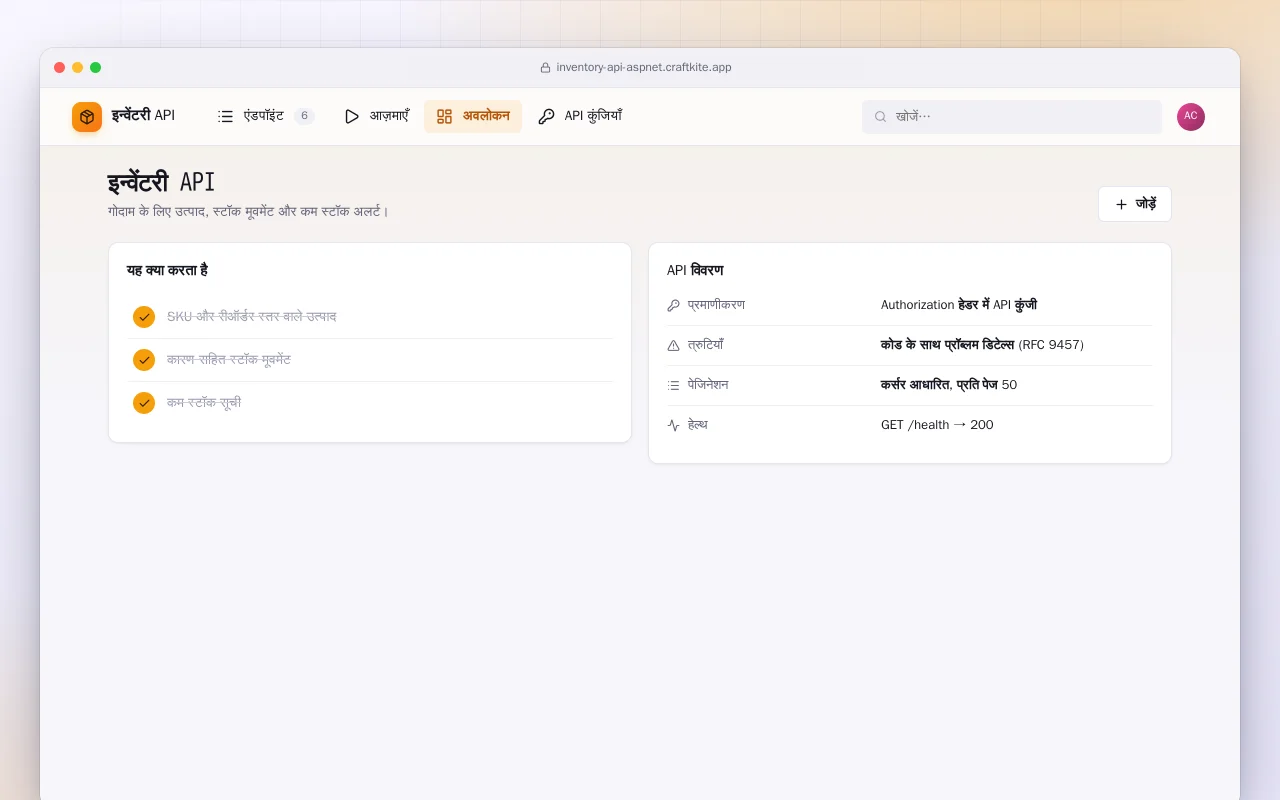This screenshot has height=800, width=1280.
Task: Focus the खोजें search field
Action: click(1012, 117)
